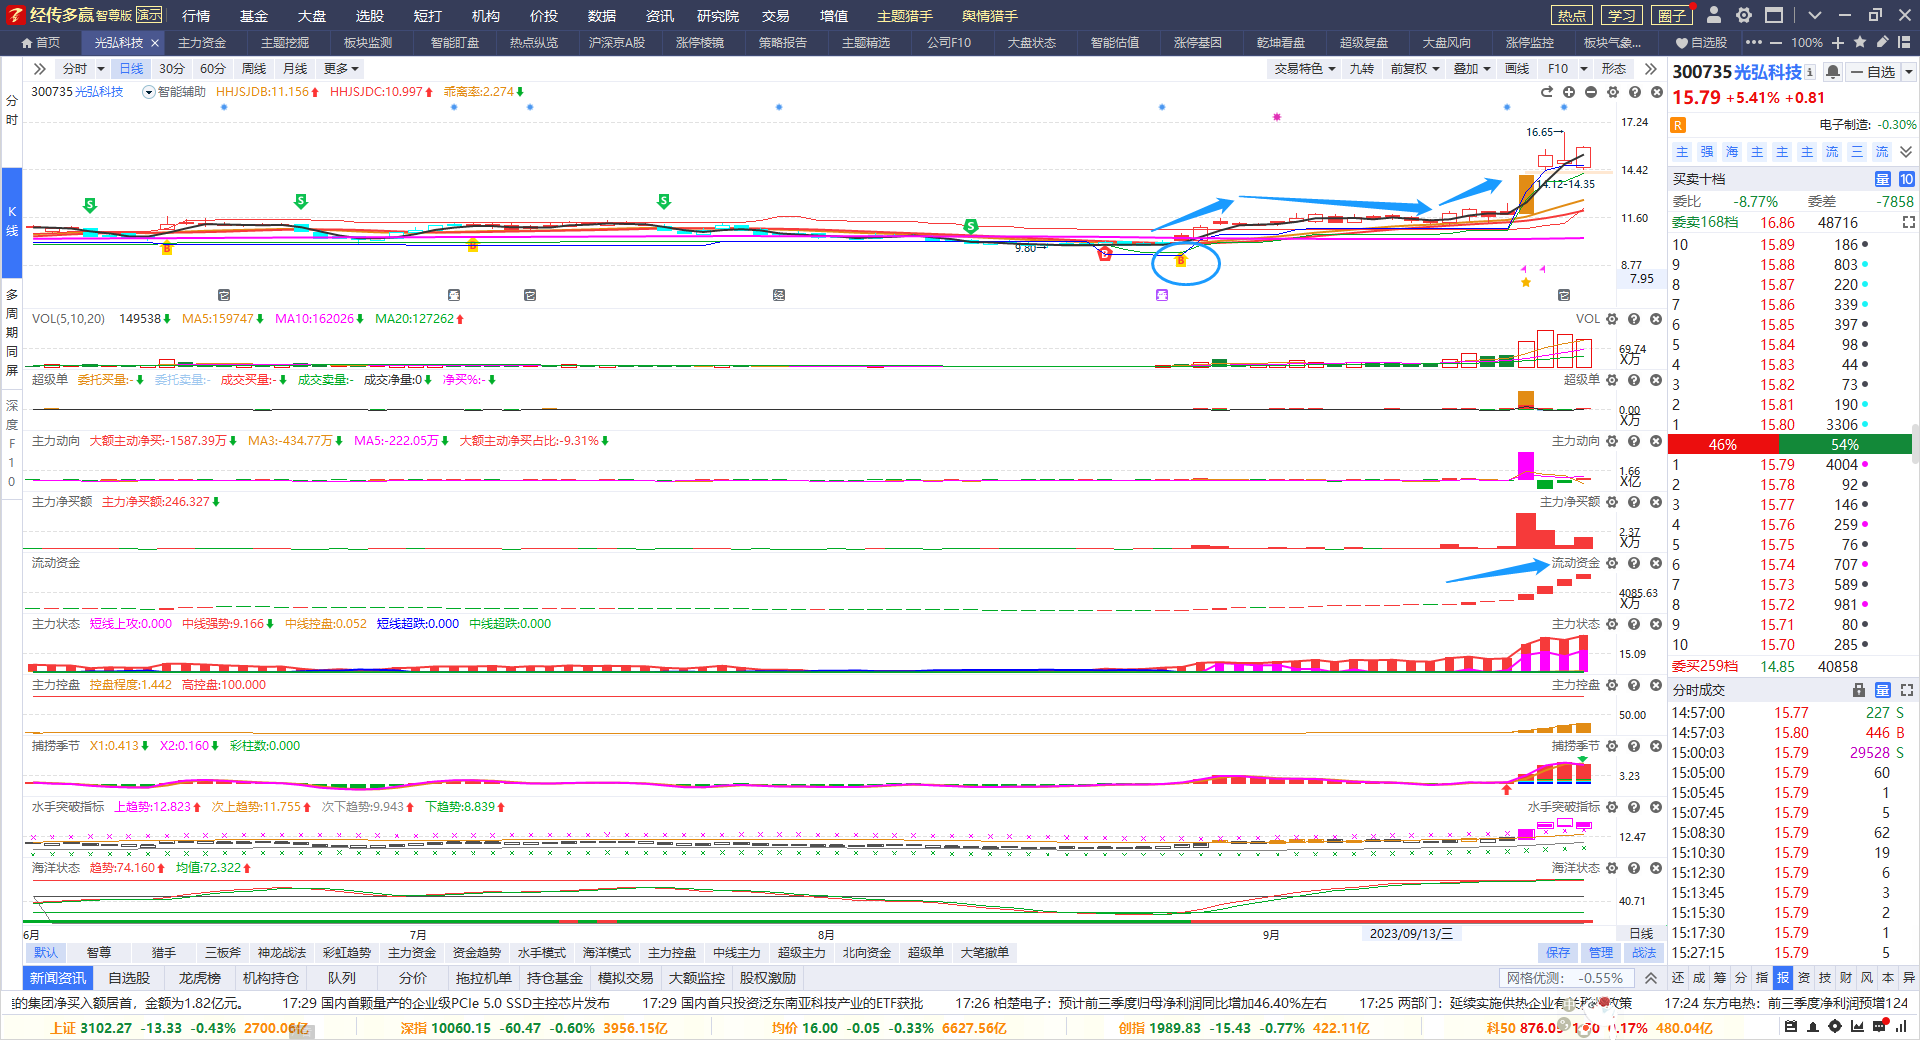The height and width of the screenshot is (1040, 1920).
Task: Click the 保存 template button
Action: (x=1558, y=953)
